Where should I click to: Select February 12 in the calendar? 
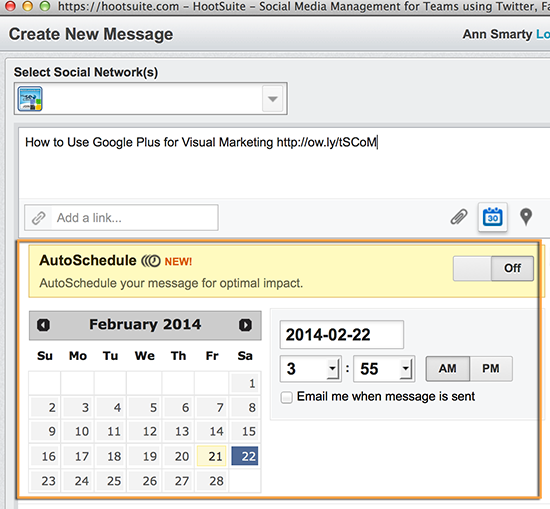coord(145,431)
